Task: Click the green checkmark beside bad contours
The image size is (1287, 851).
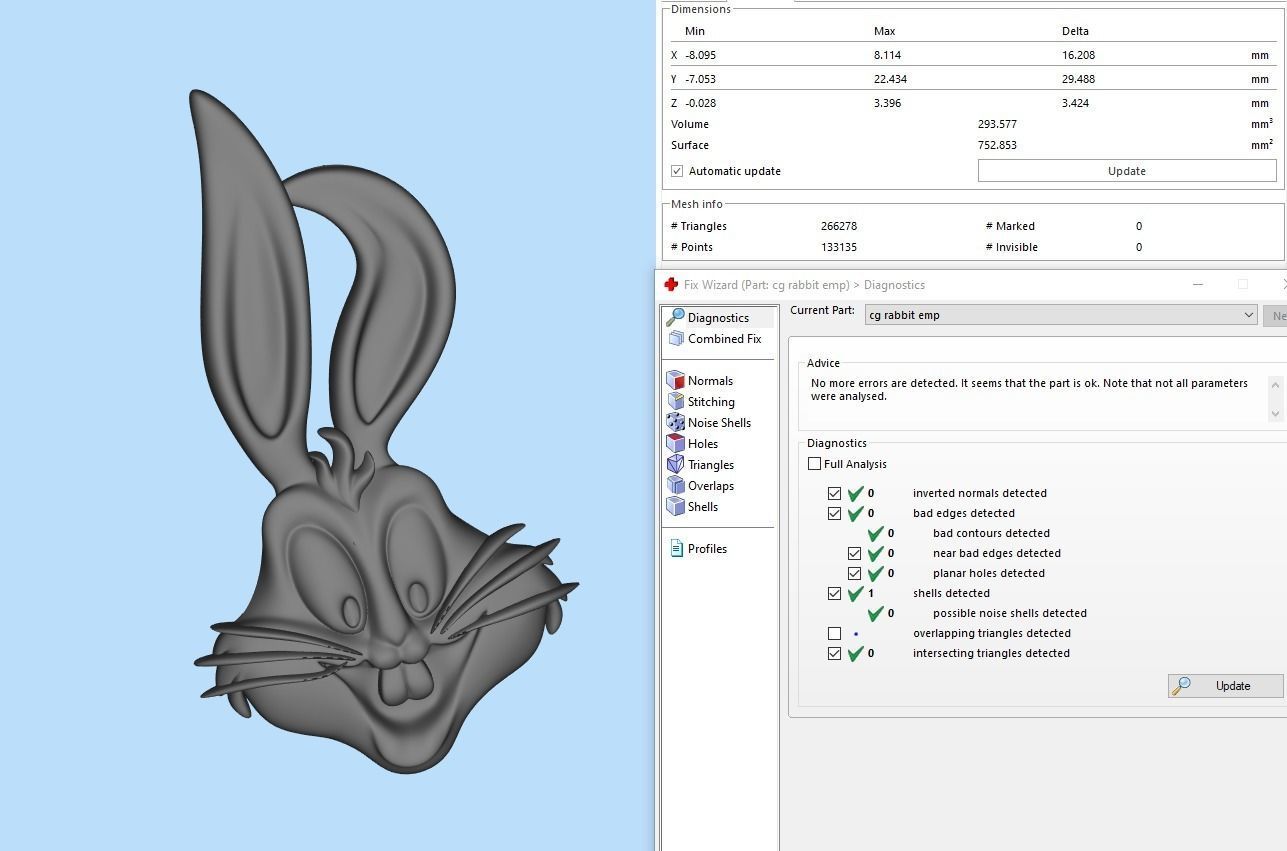Action: 875,533
